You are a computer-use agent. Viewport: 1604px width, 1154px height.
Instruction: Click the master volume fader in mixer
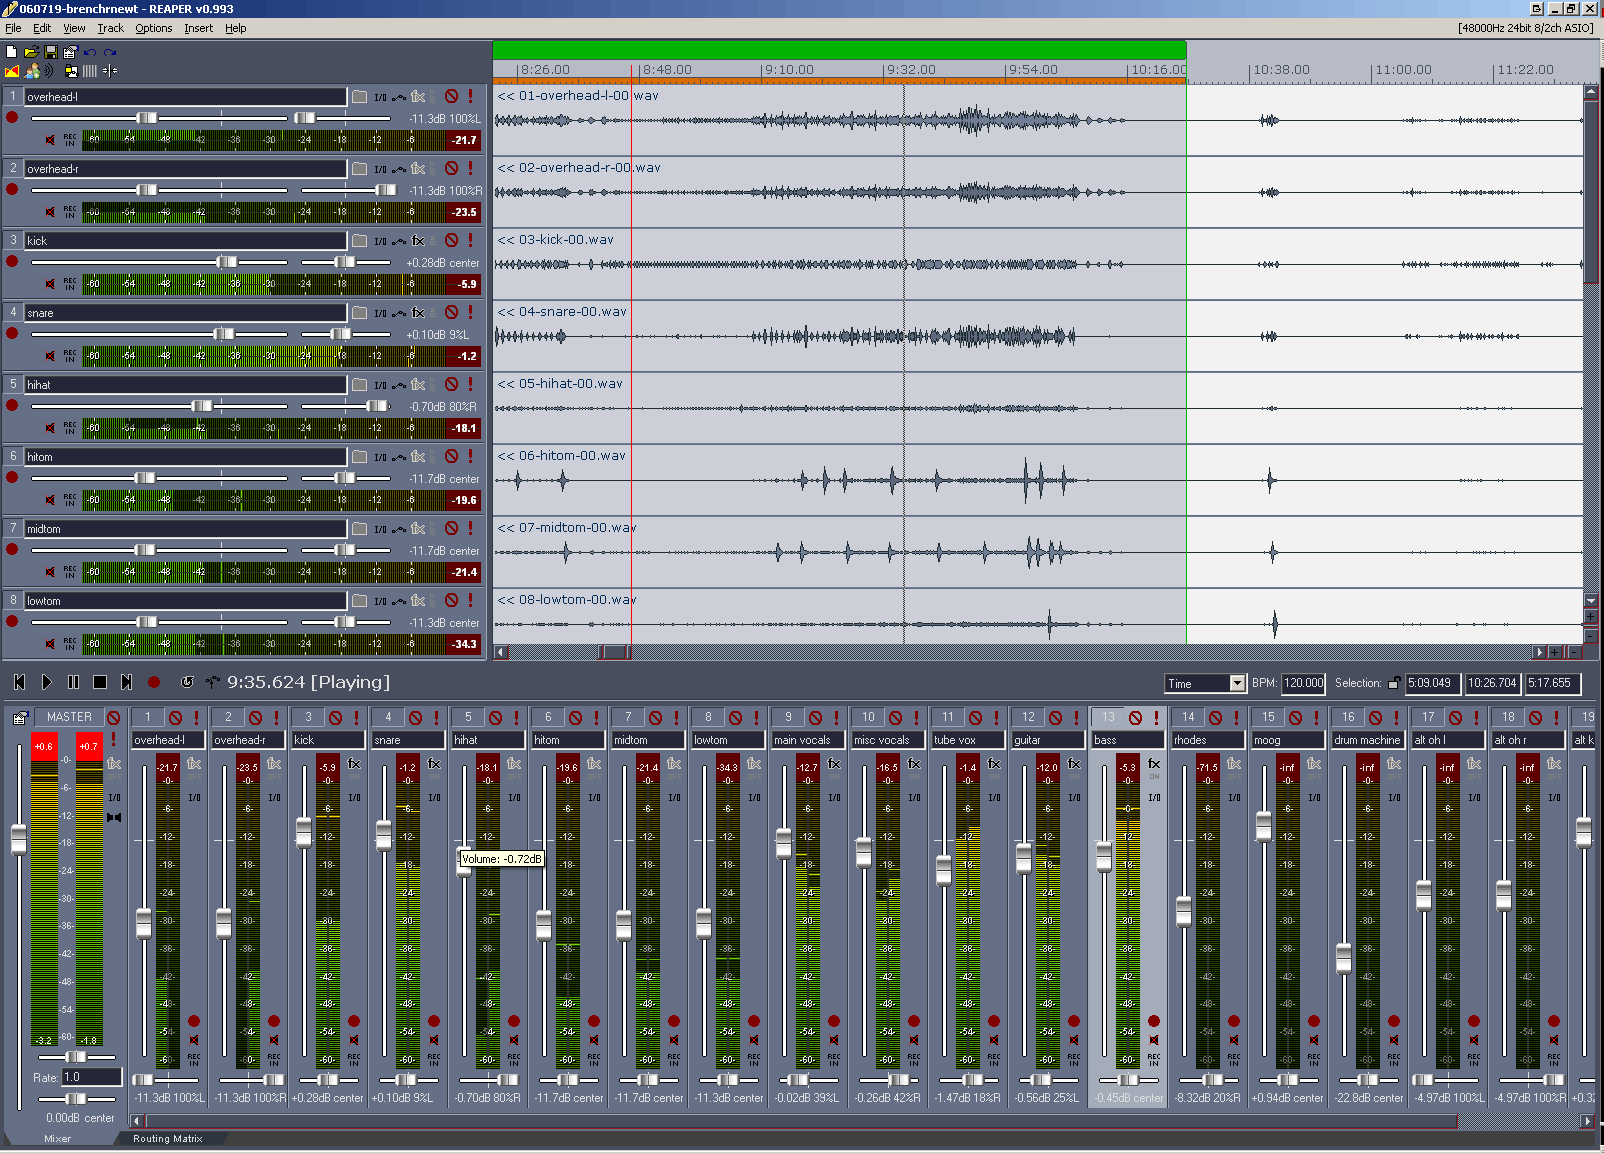point(19,840)
